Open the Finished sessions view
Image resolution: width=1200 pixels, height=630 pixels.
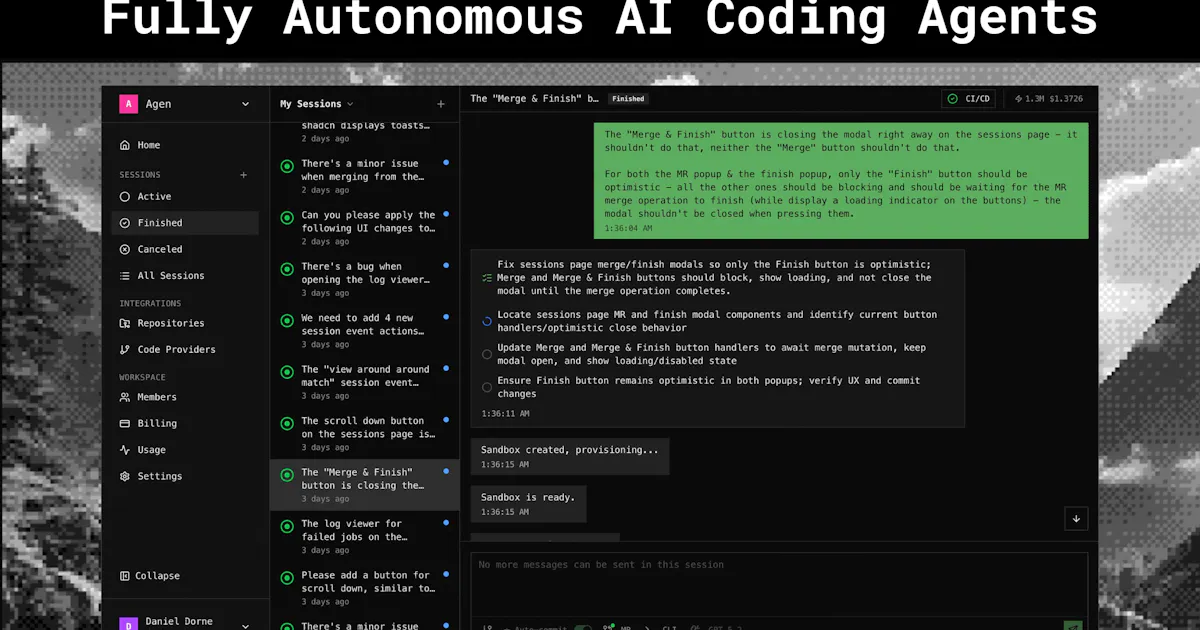pyautogui.click(x=185, y=223)
